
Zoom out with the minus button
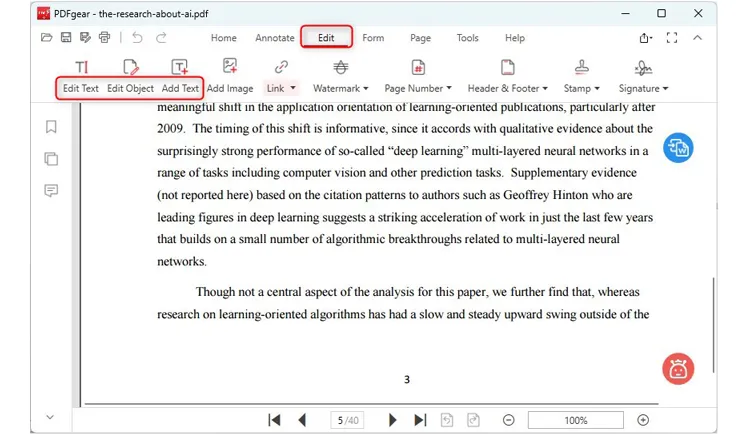508,420
